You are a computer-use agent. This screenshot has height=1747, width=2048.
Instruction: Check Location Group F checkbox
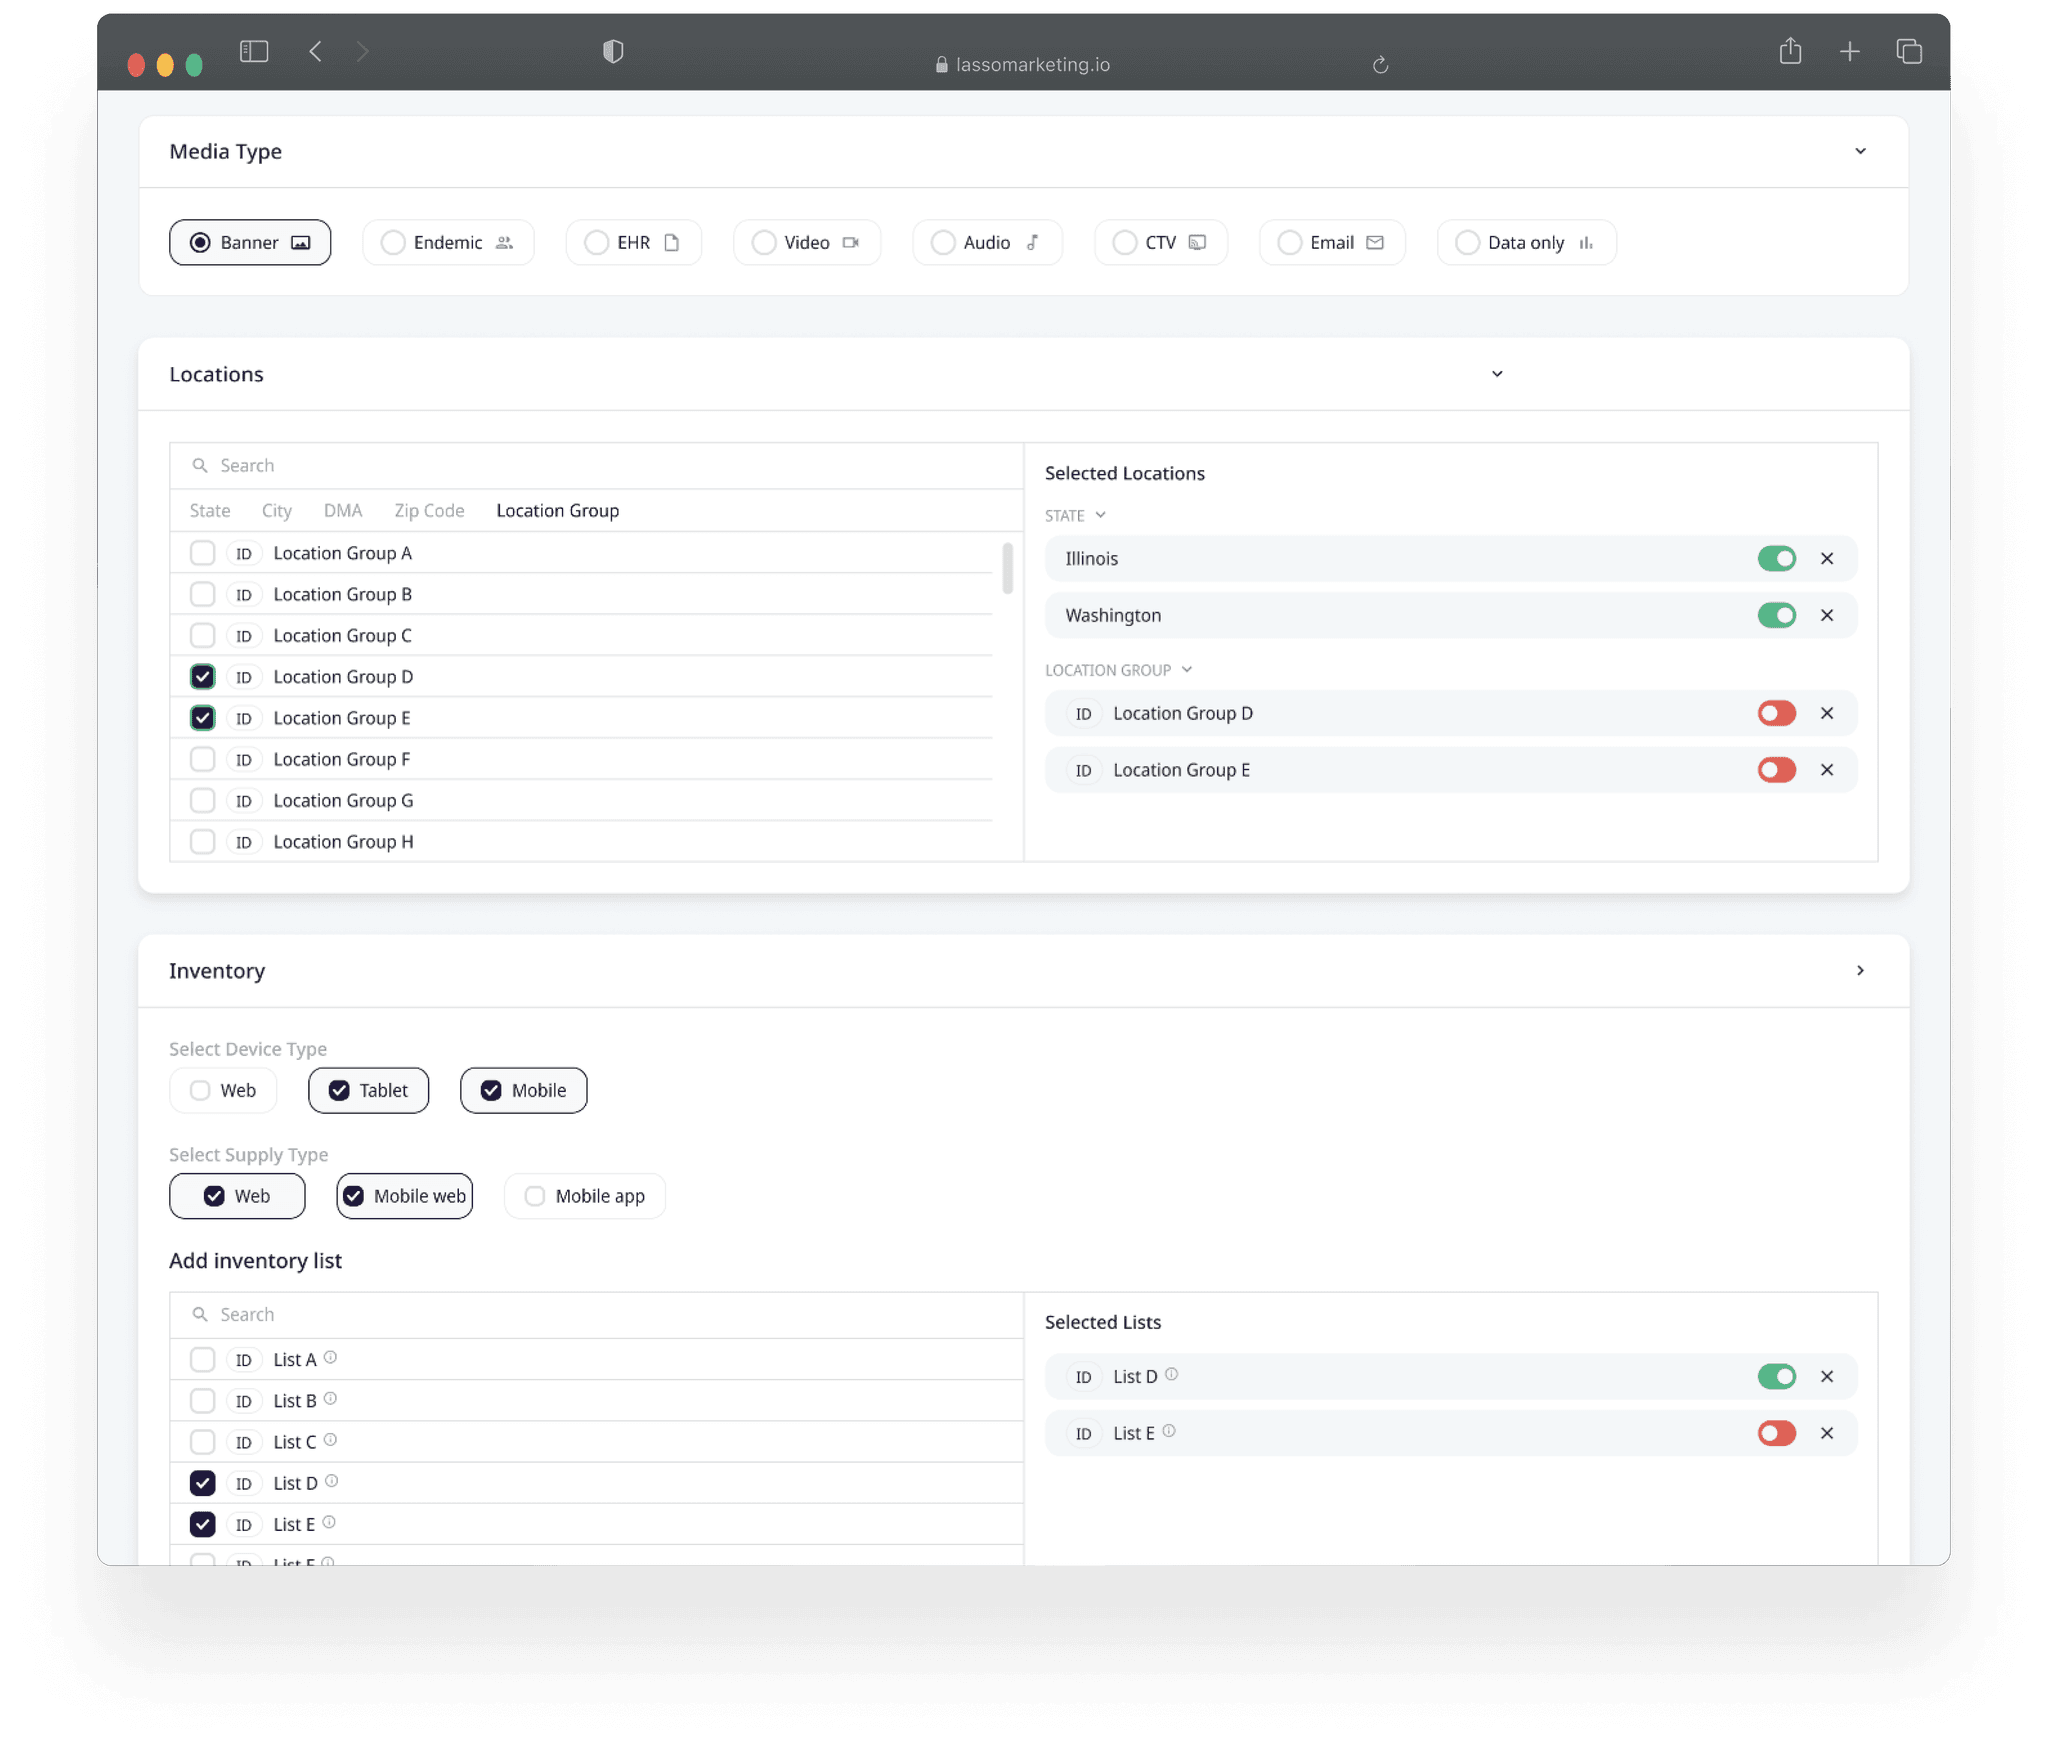[203, 759]
